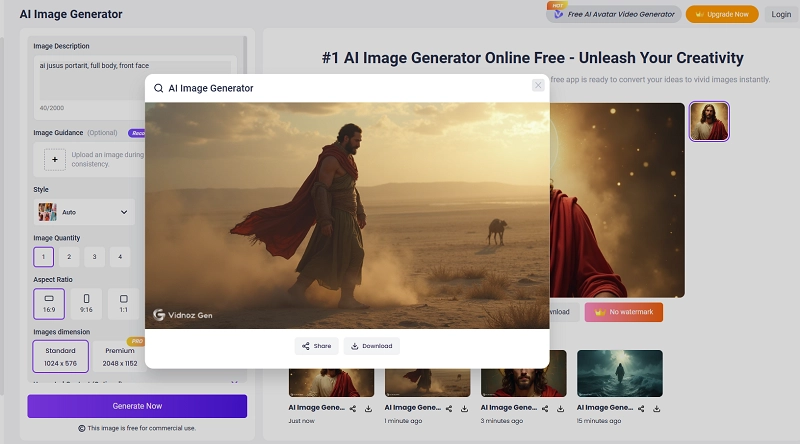
Task: Select the 16:9 aspect ratio option
Action: [49, 303]
